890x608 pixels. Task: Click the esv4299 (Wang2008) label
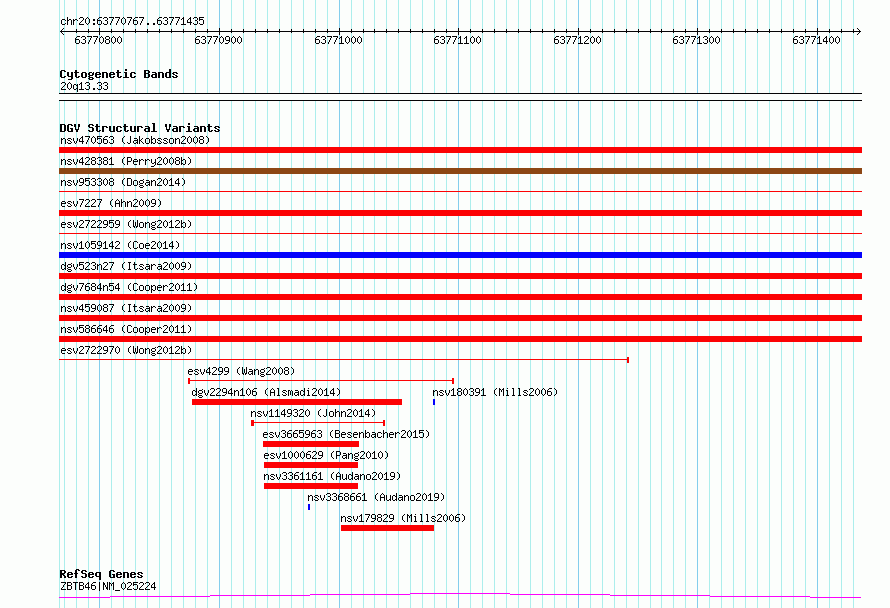click(241, 371)
